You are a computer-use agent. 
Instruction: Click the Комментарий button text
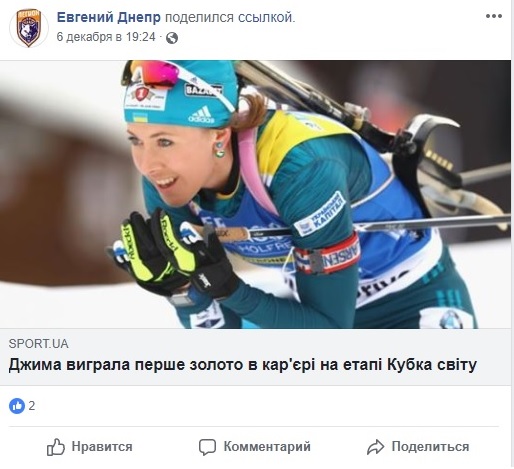click(x=267, y=447)
